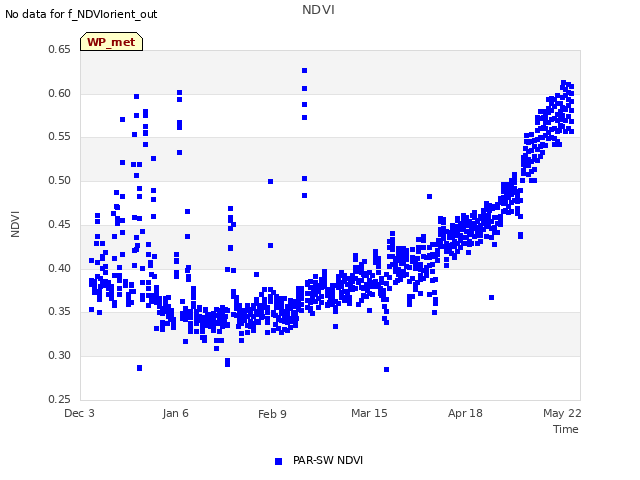
Task: Click the 0.30 y-axis tick label
Action: [59, 356]
